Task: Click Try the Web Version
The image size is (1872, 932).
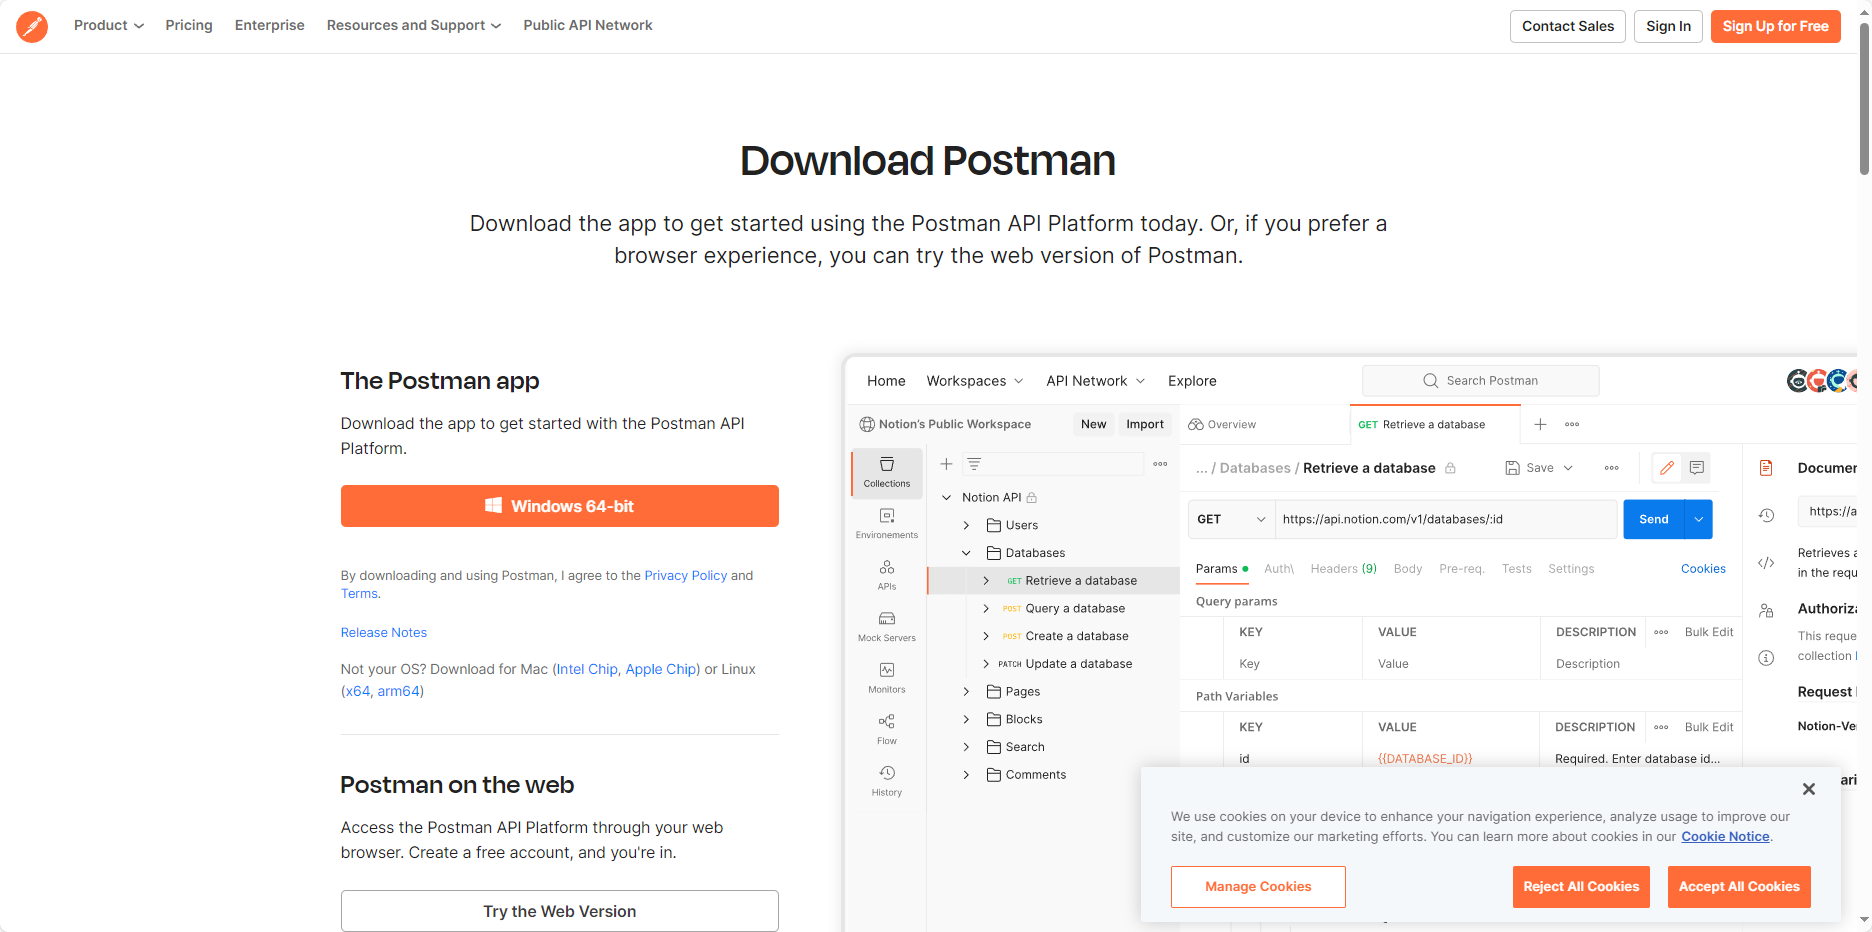Action: pyautogui.click(x=560, y=911)
